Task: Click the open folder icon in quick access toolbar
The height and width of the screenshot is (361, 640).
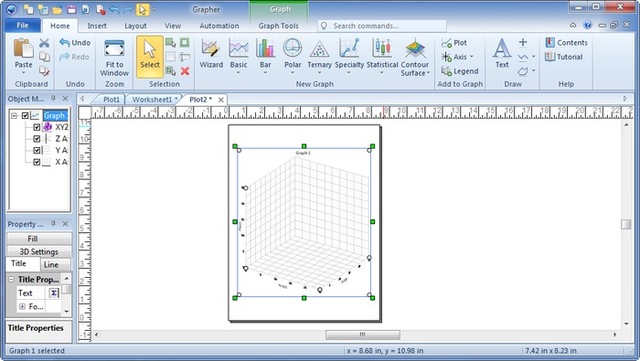Action: (x=57, y=9)
